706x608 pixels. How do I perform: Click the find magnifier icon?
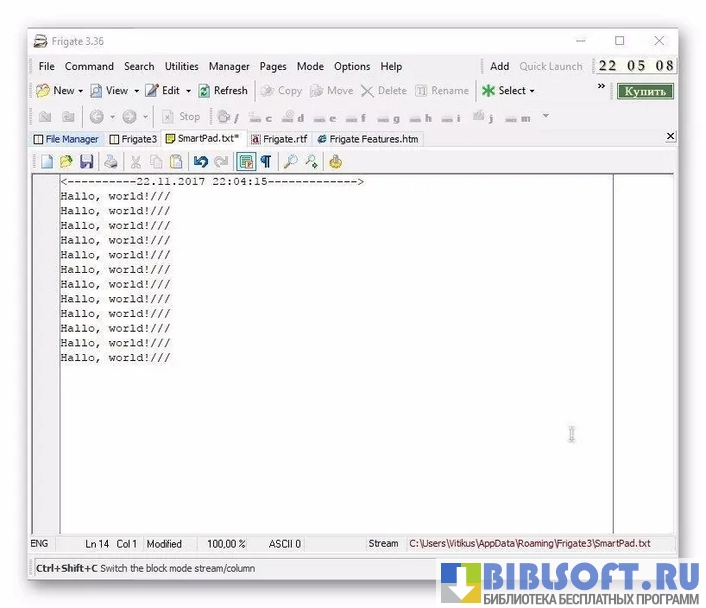click(290, 161)
